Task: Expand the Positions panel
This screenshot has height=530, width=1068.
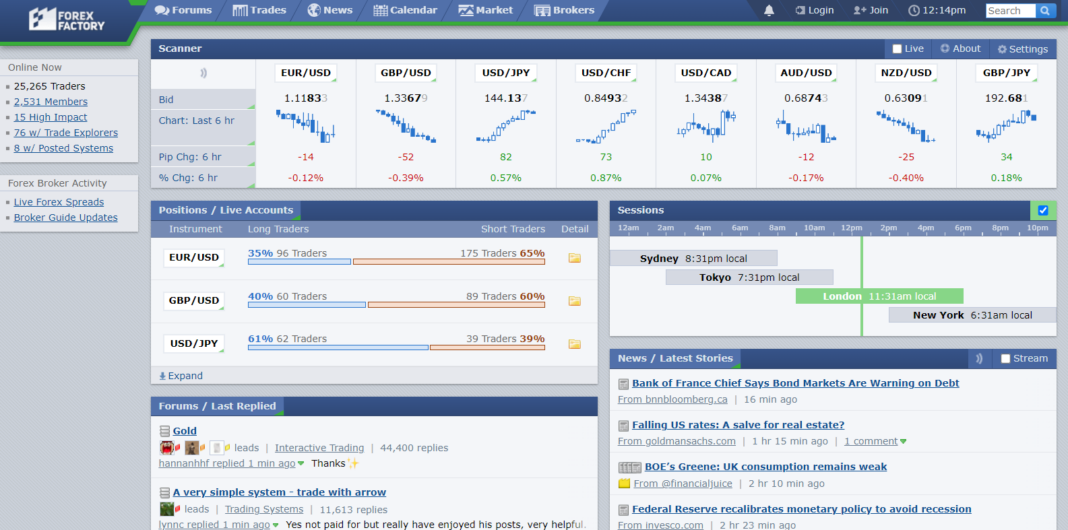Action: click(181, 376)
